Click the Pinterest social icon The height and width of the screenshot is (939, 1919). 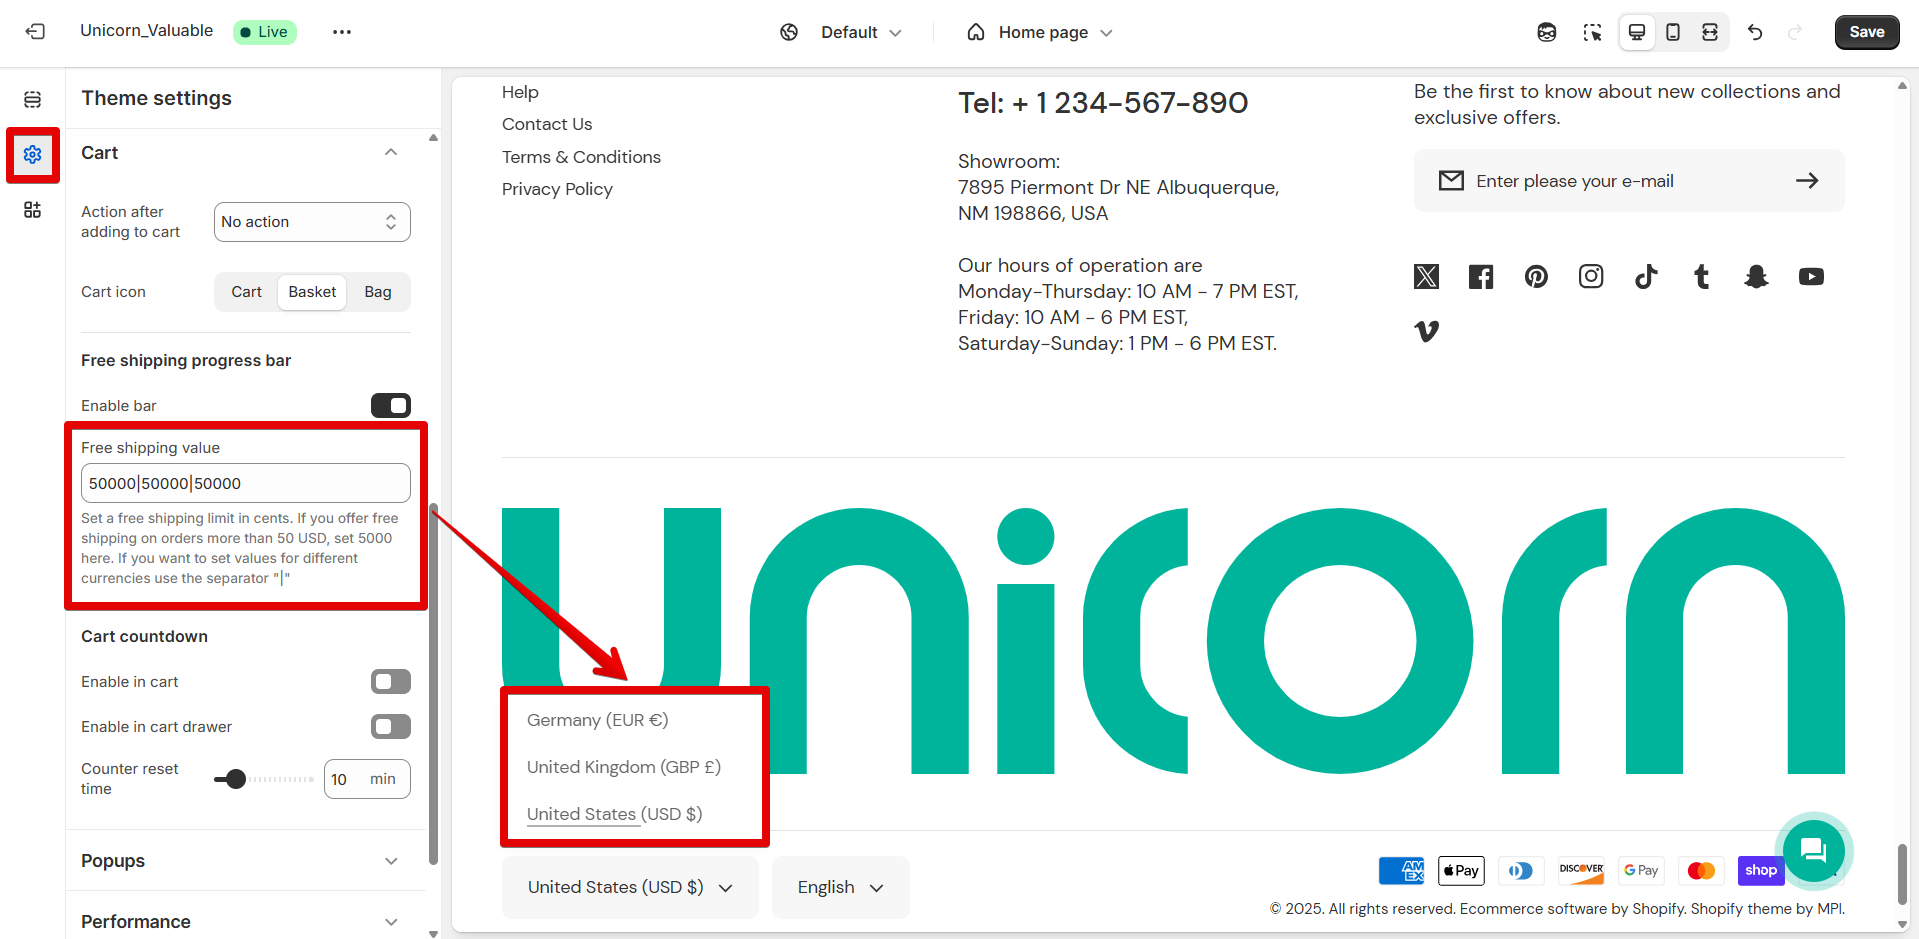click(1536, 277)
